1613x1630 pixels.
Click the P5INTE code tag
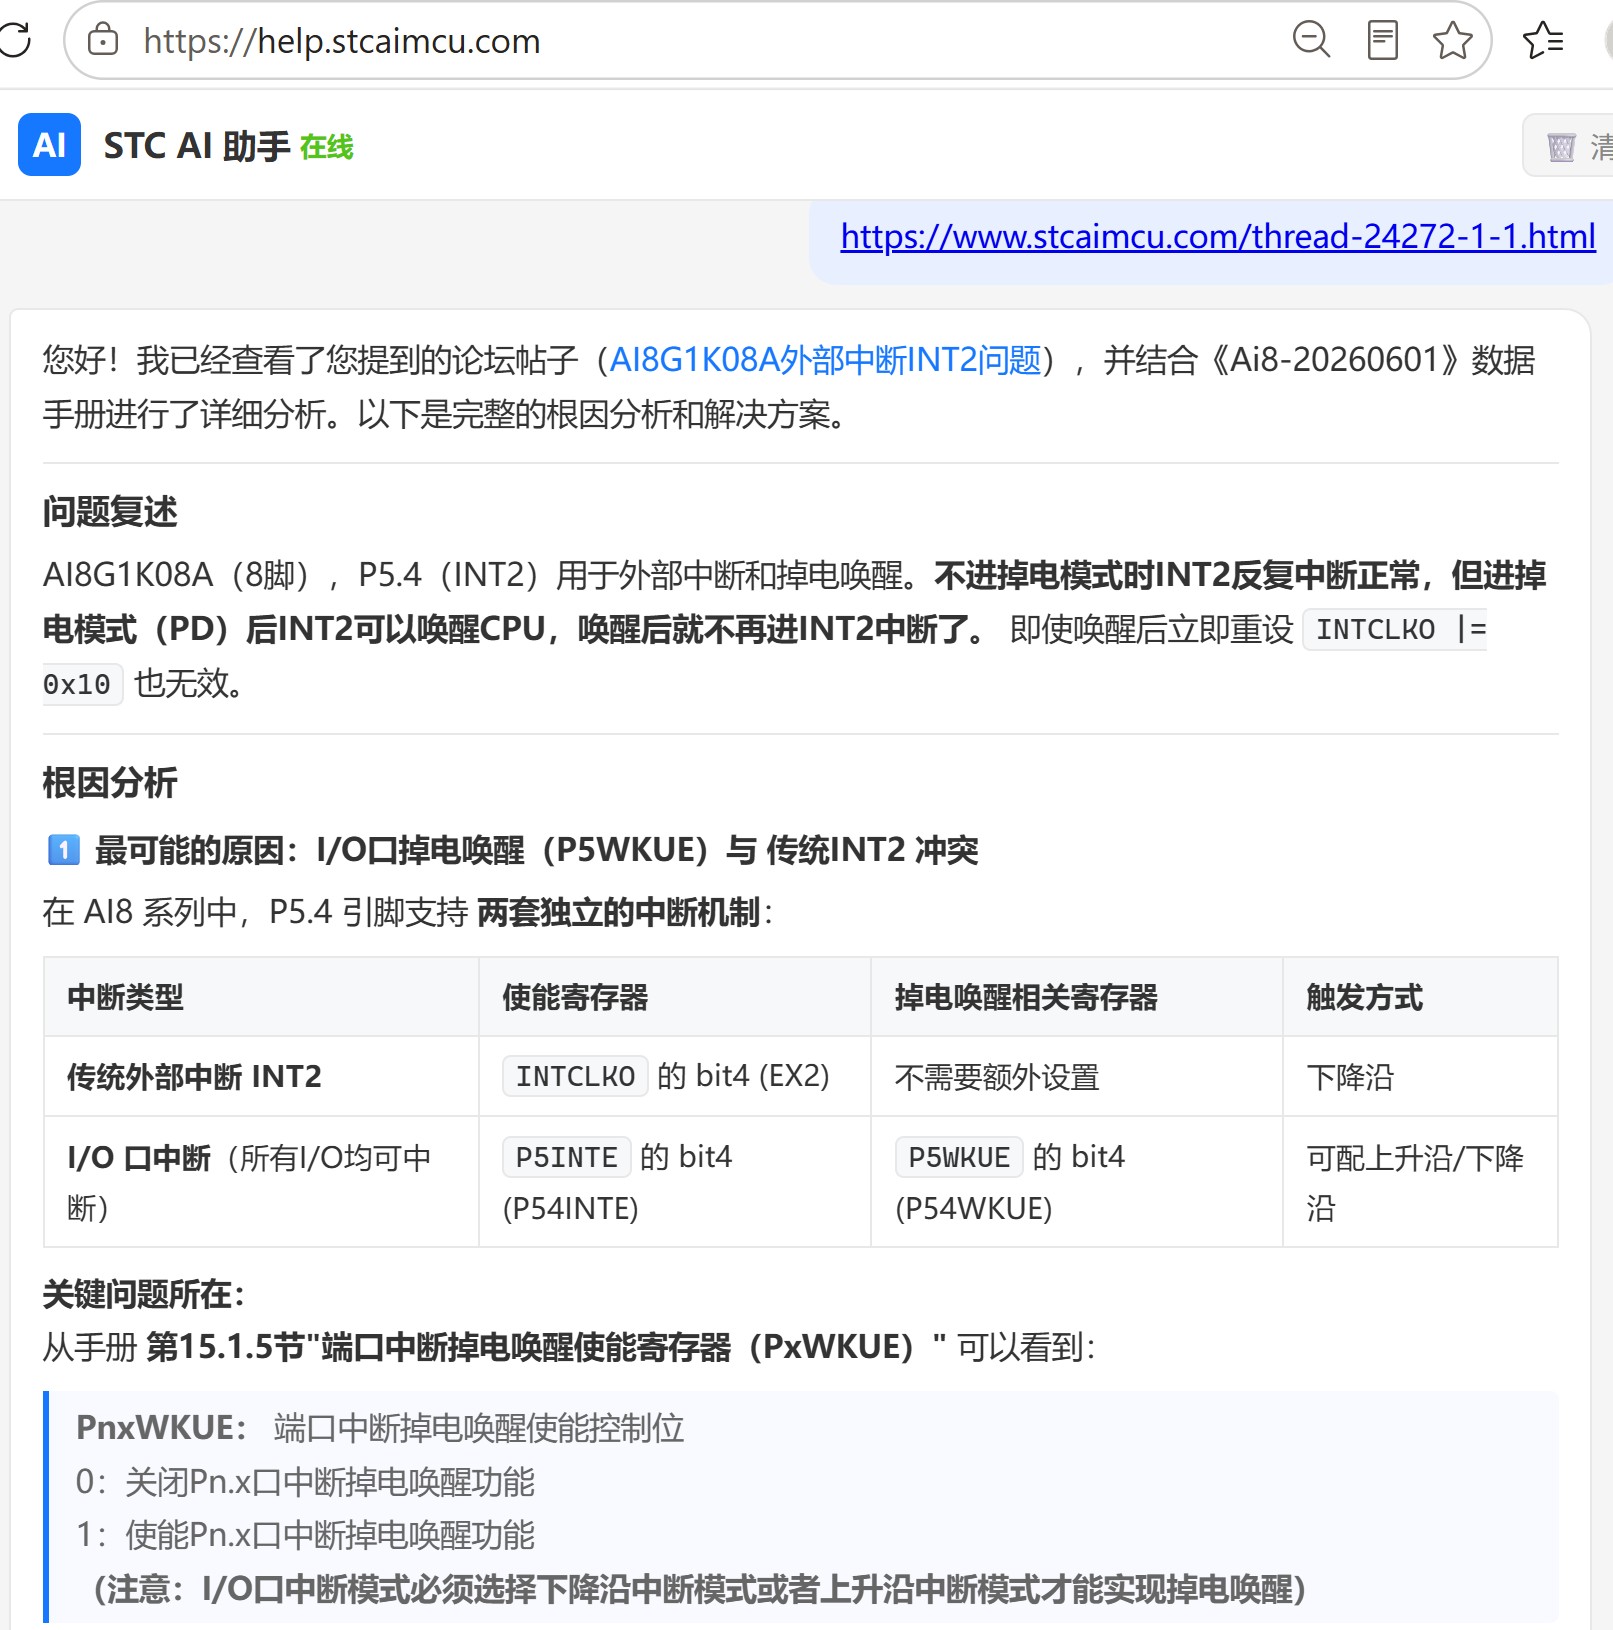click(566, 1157)
